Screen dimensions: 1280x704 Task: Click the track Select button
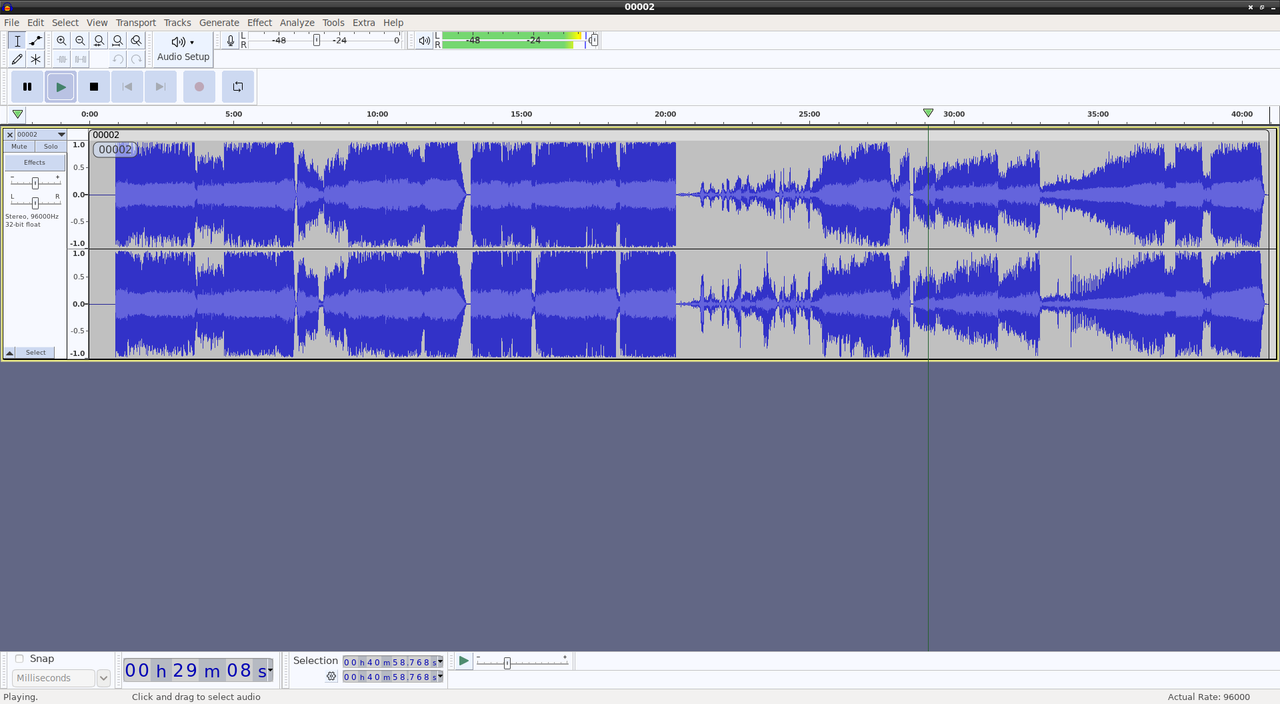click(36, 352)
